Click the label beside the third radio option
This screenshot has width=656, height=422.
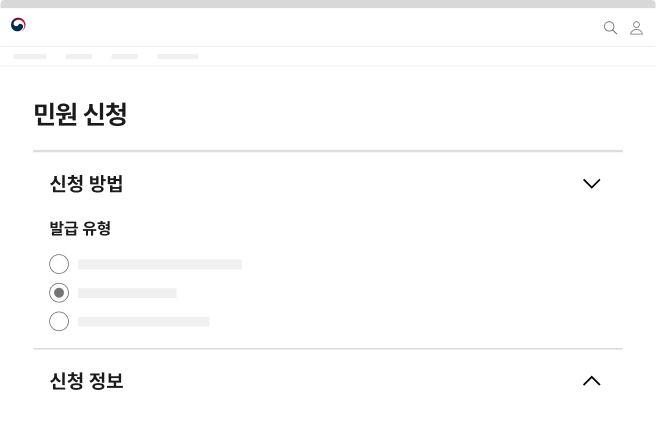tap(144, 322)
